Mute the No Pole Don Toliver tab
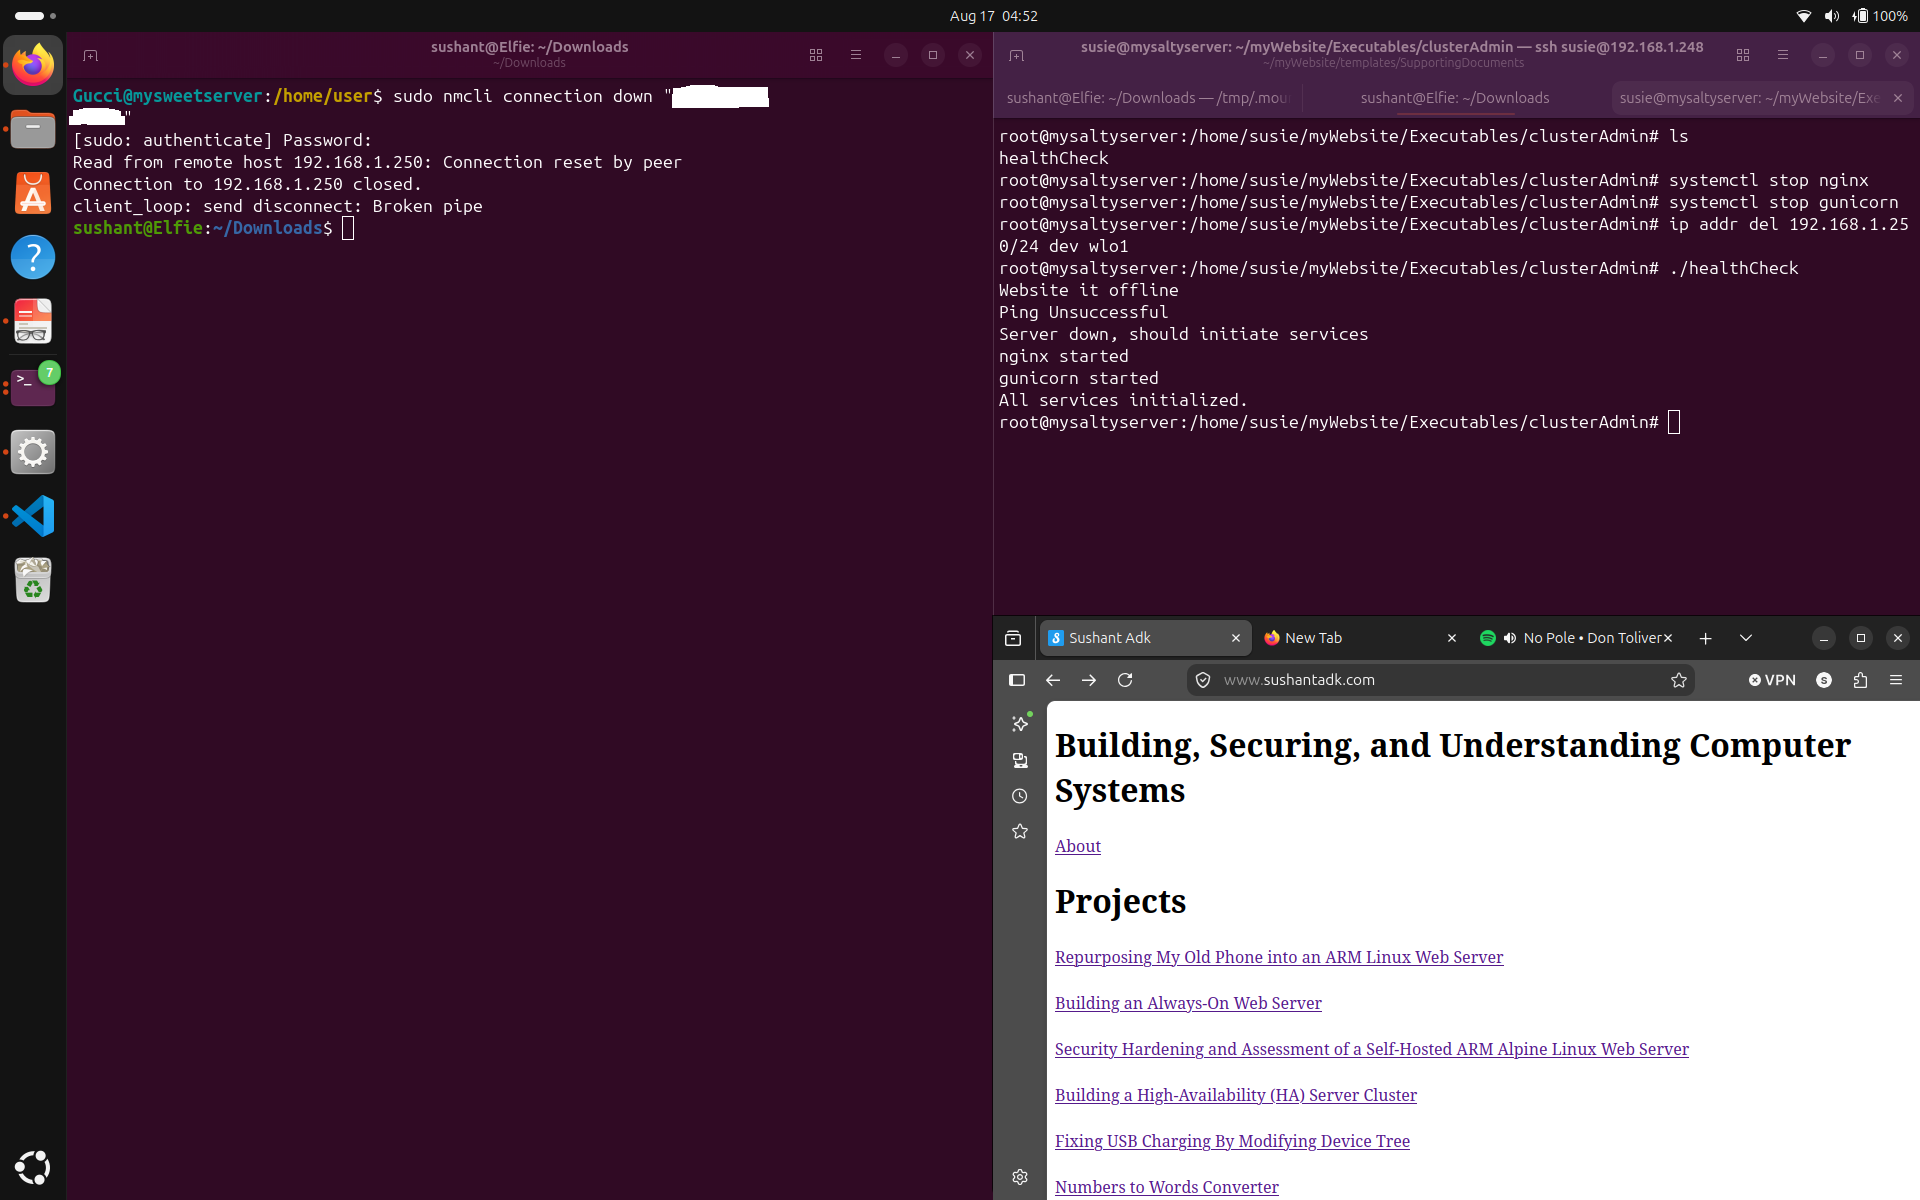Image resolution: width=1920 pixels, height=1200 pixels. pyautogui.click(x=1510, y=638)
